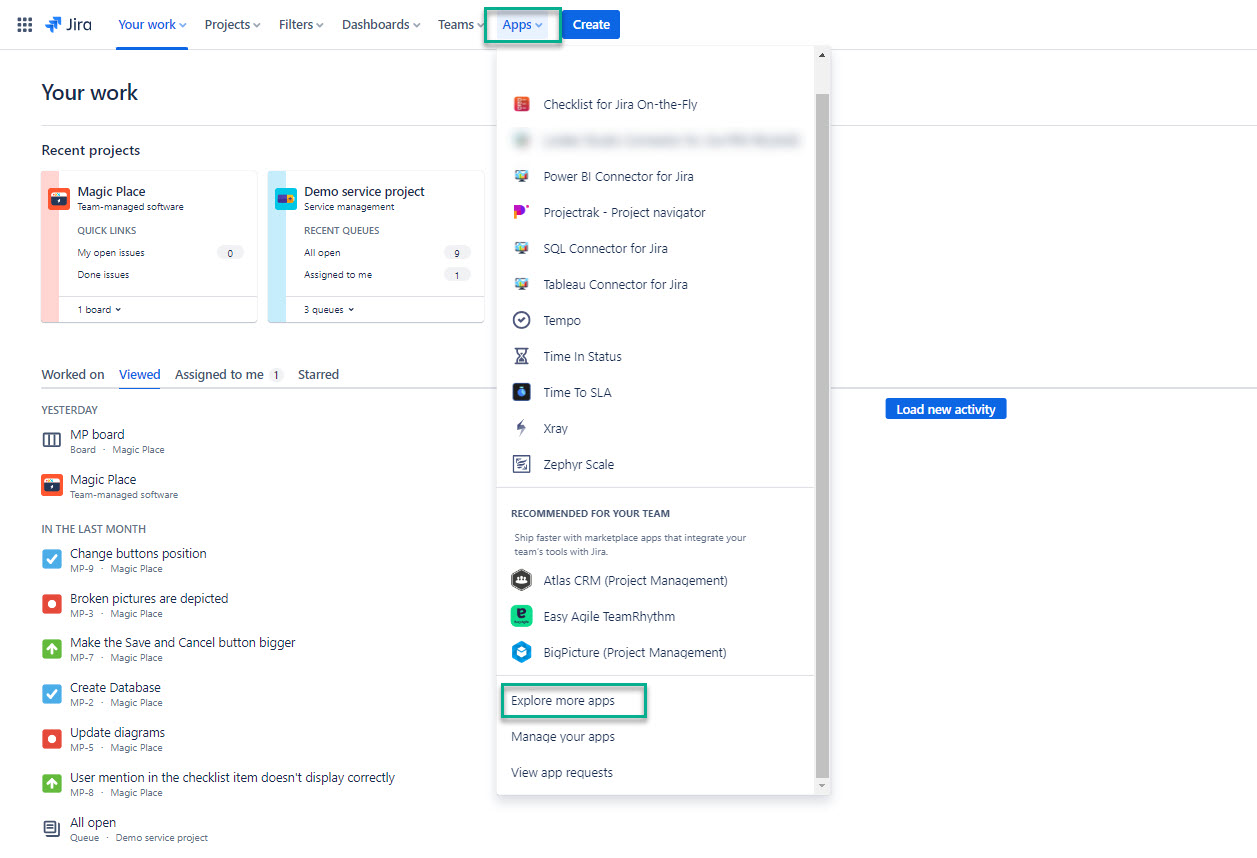Click the Atlas CRM recommended app icon

tap(521, 580)
